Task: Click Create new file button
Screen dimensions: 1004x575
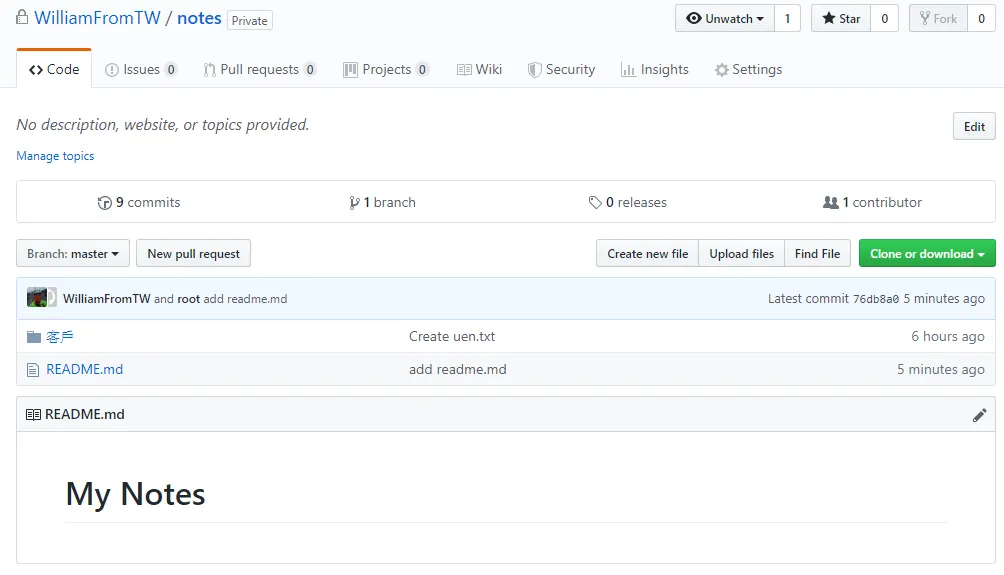Action: (647, 254)
